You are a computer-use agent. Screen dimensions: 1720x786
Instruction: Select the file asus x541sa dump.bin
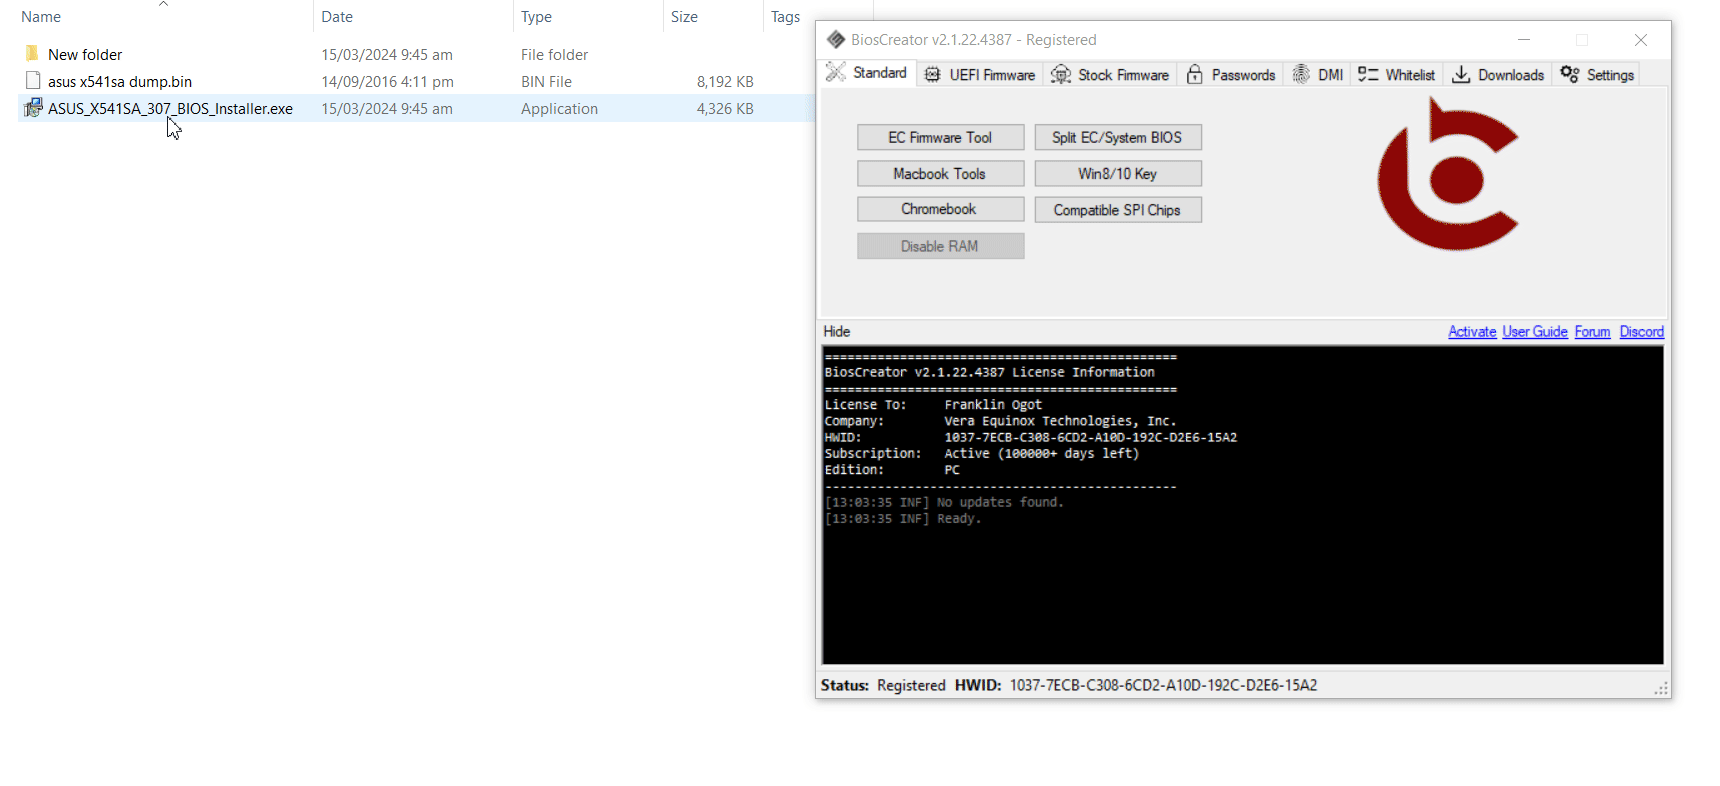click(x=120, y=81)
